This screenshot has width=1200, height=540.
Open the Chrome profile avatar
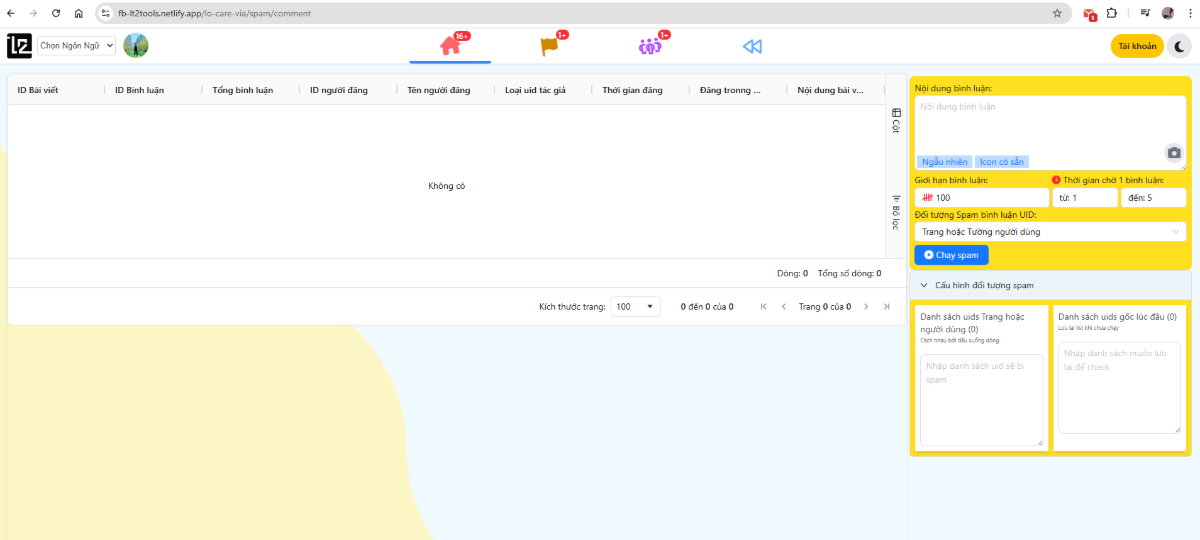[x=1167, y=13]
